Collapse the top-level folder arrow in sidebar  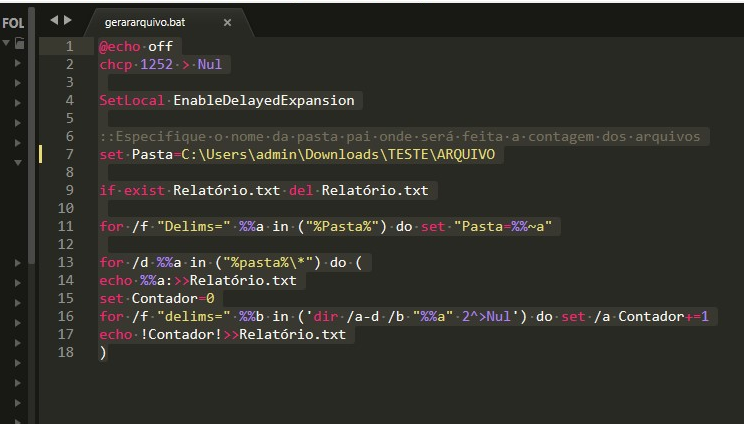(6, 43)
